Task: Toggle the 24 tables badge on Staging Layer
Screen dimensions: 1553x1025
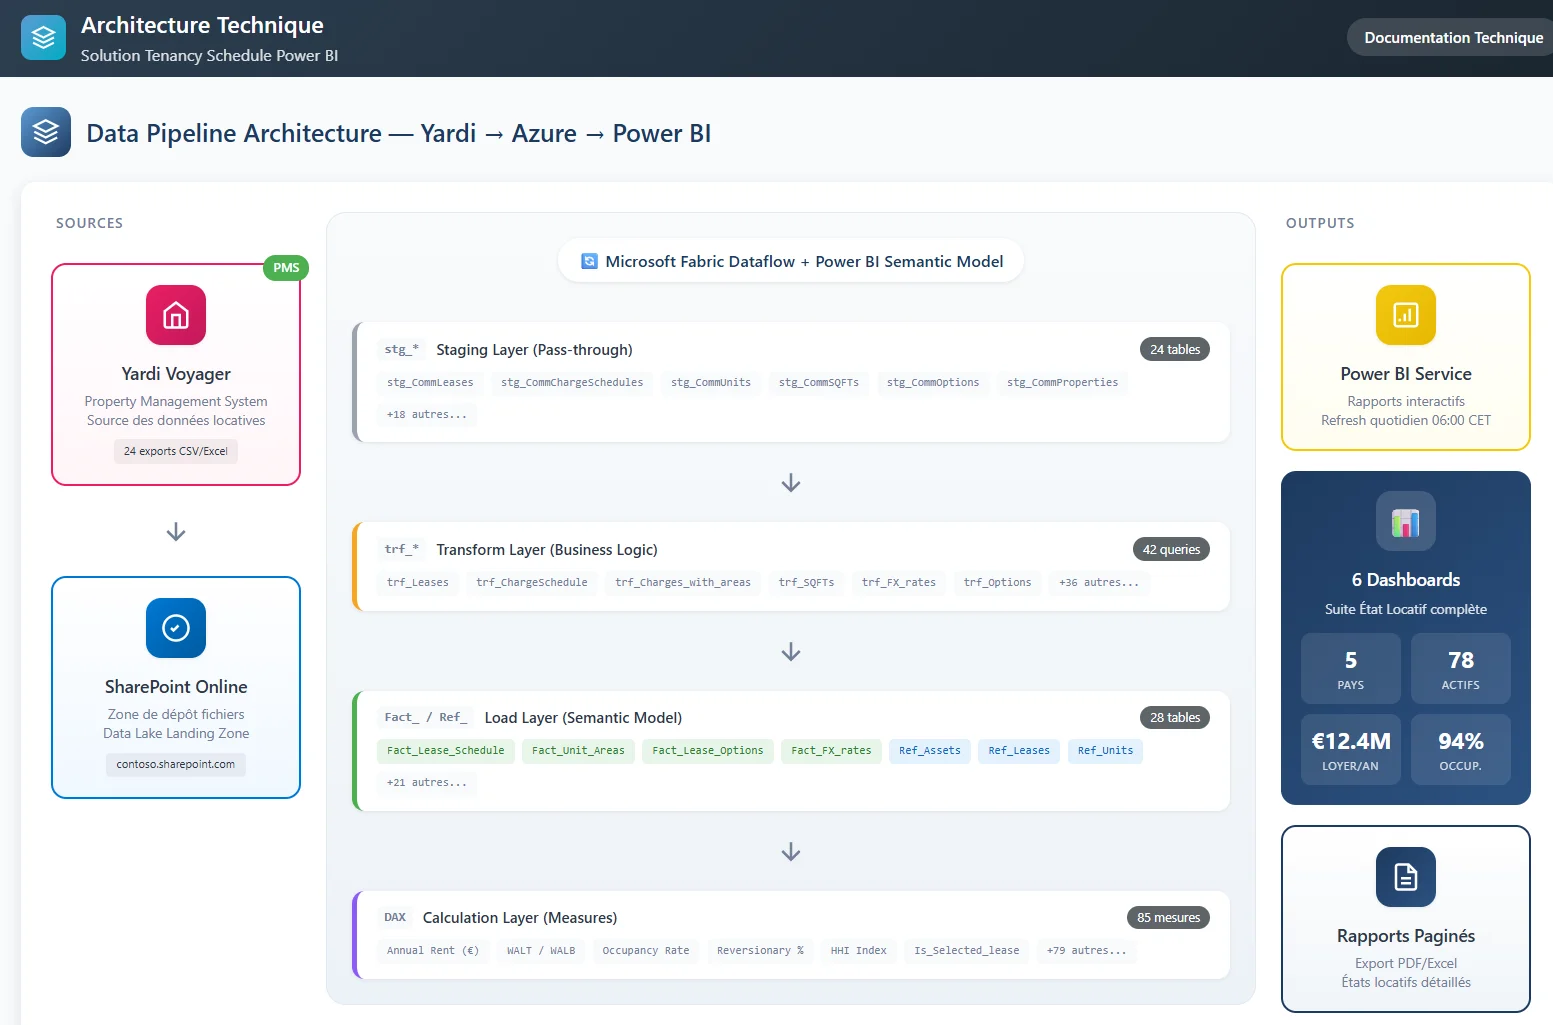Action: (x=1174, y=349)
